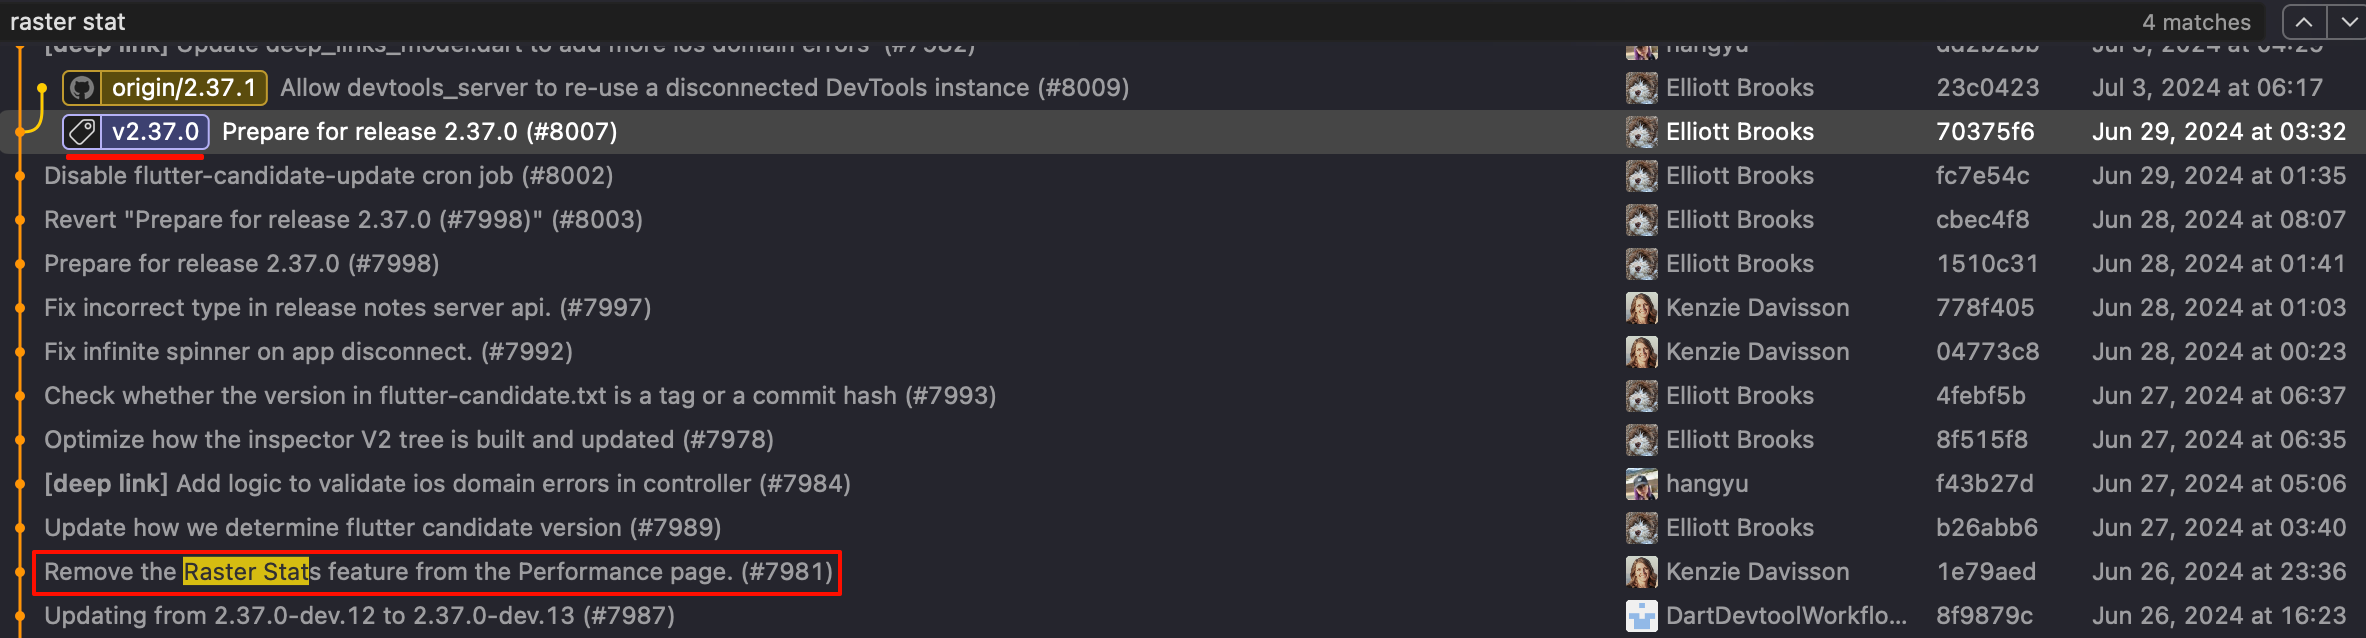This screenshot has width=2366, height=638.
Task: Click GitHub icon on origin/2.37.1 badge
Action: (82, 88)
